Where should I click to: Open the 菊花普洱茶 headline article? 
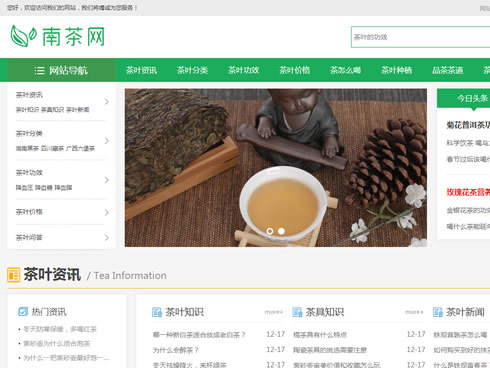[x=468, y=125]
